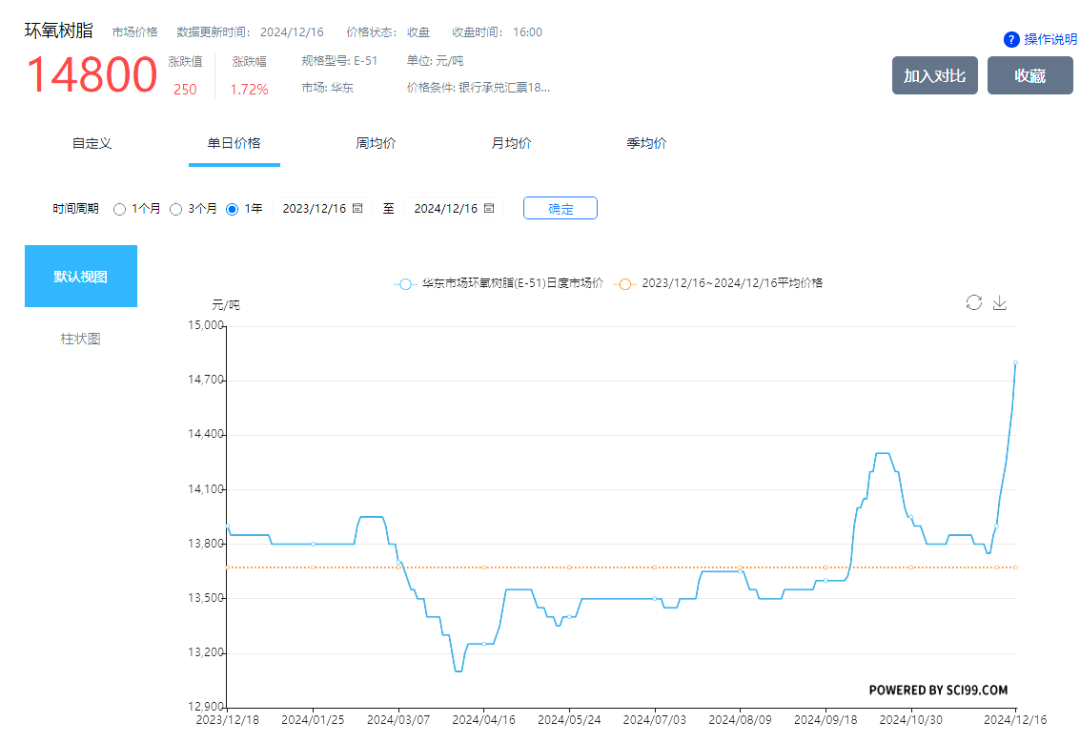1080x743 pixels.
Task: Toggle the blue 华东市场环氧树脂 legend marker
Action: [406, 284]
